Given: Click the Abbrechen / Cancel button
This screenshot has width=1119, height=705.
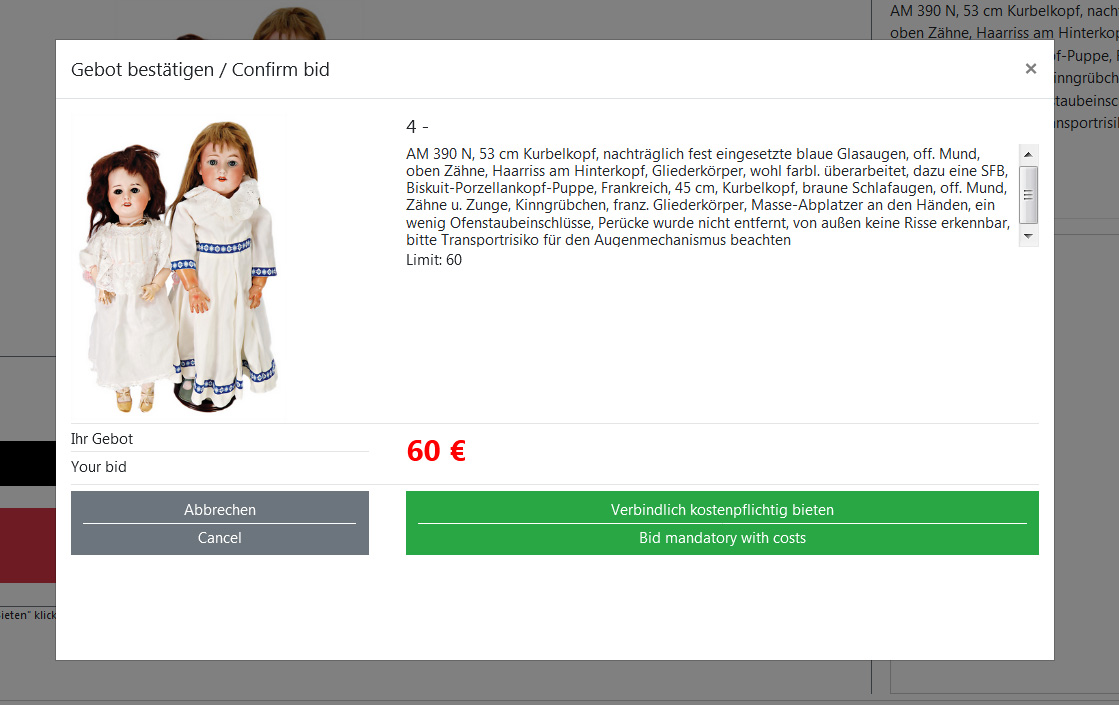Looking at the screenshot, I should [220, 523].
